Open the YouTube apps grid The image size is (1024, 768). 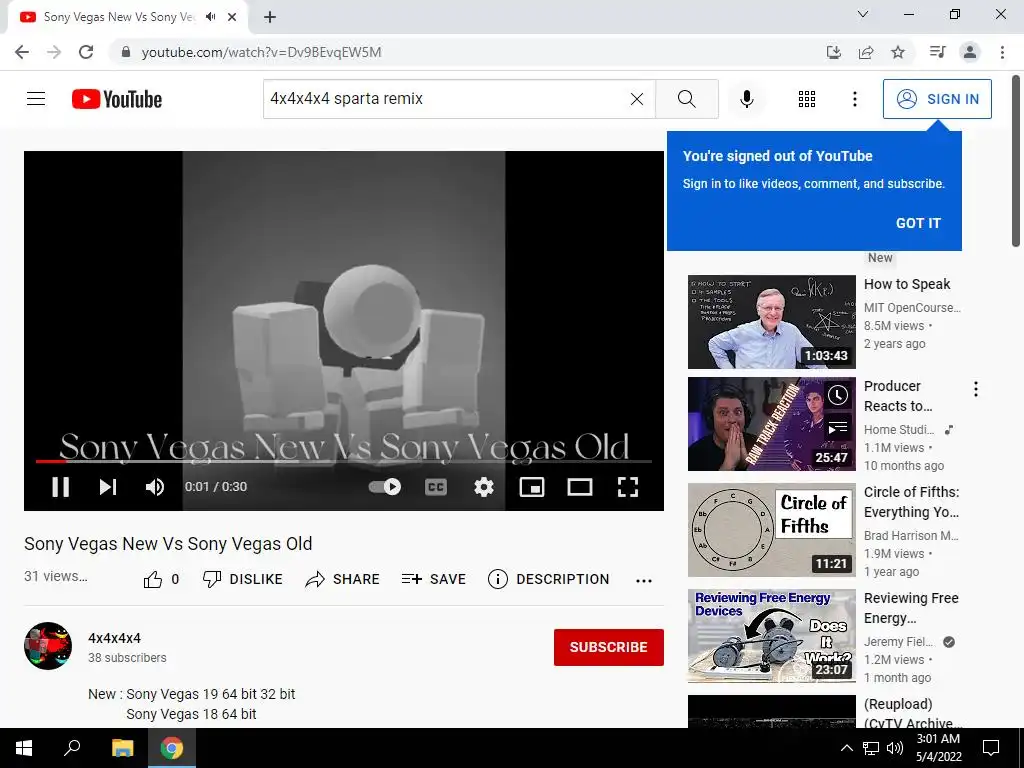807,99
